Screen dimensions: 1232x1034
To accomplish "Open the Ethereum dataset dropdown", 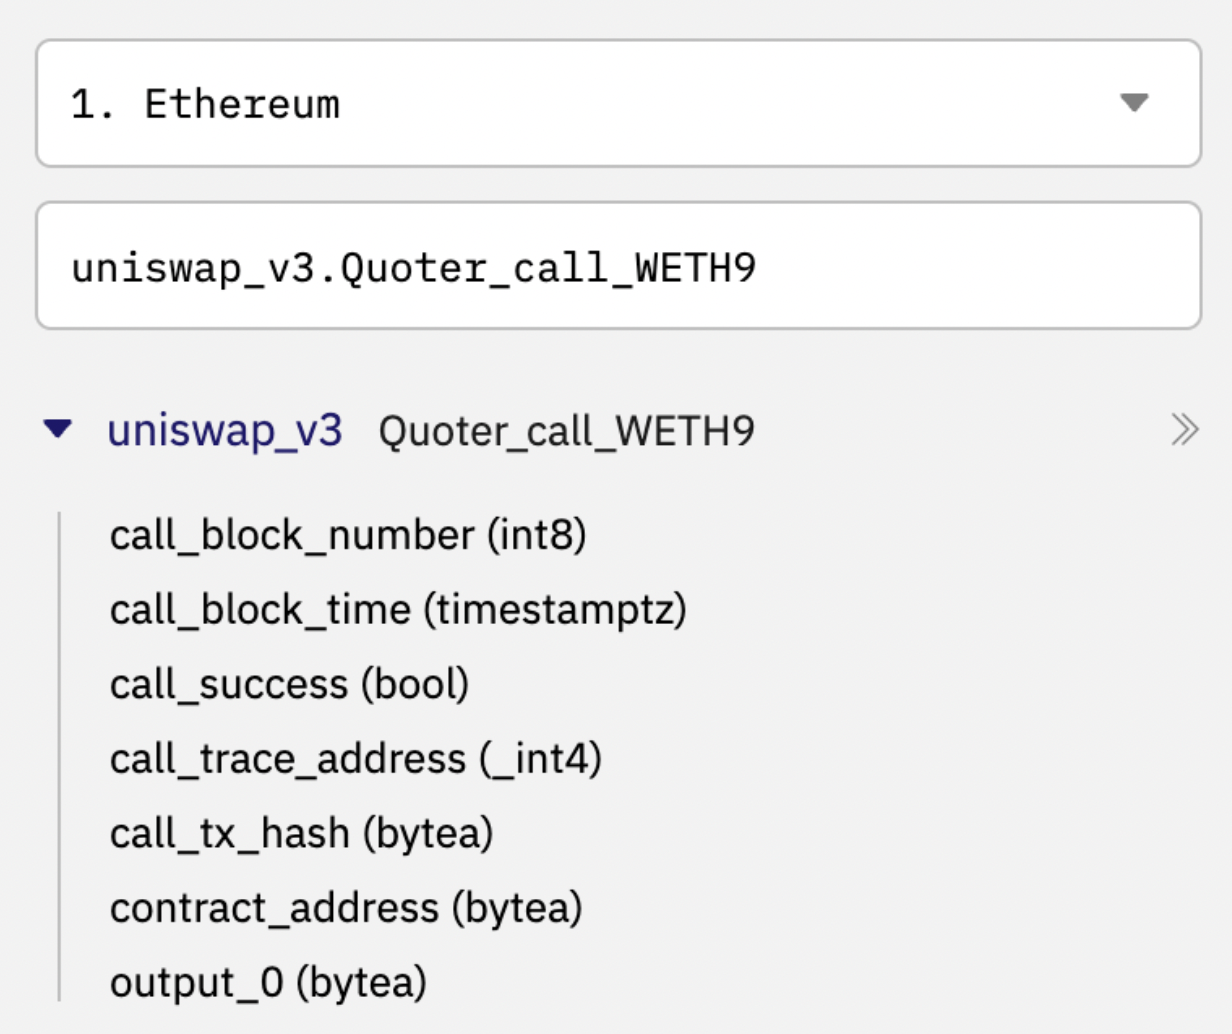I will (x=618, y=103).
